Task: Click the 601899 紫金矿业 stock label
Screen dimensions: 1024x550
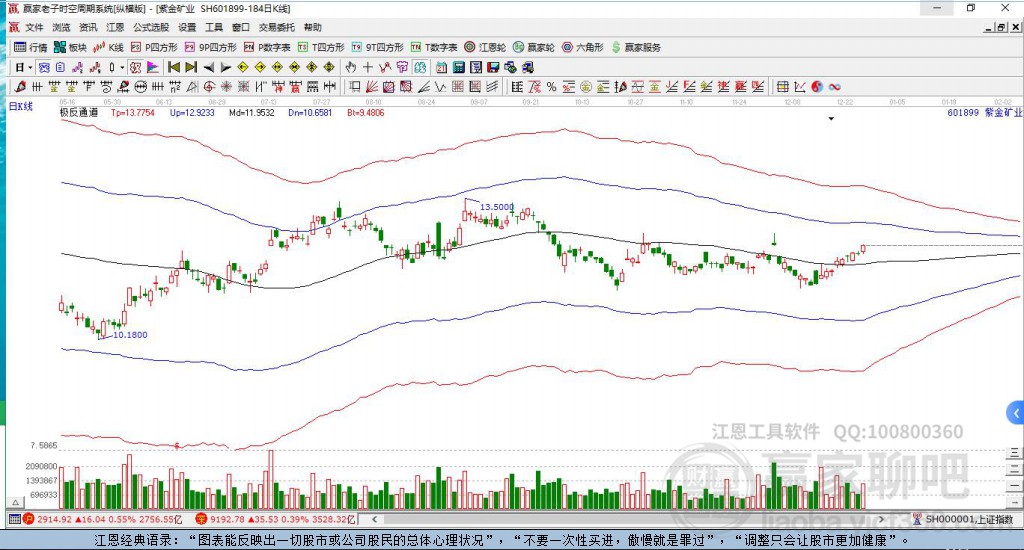Action: pyautogui.click(x=984, y=112)
